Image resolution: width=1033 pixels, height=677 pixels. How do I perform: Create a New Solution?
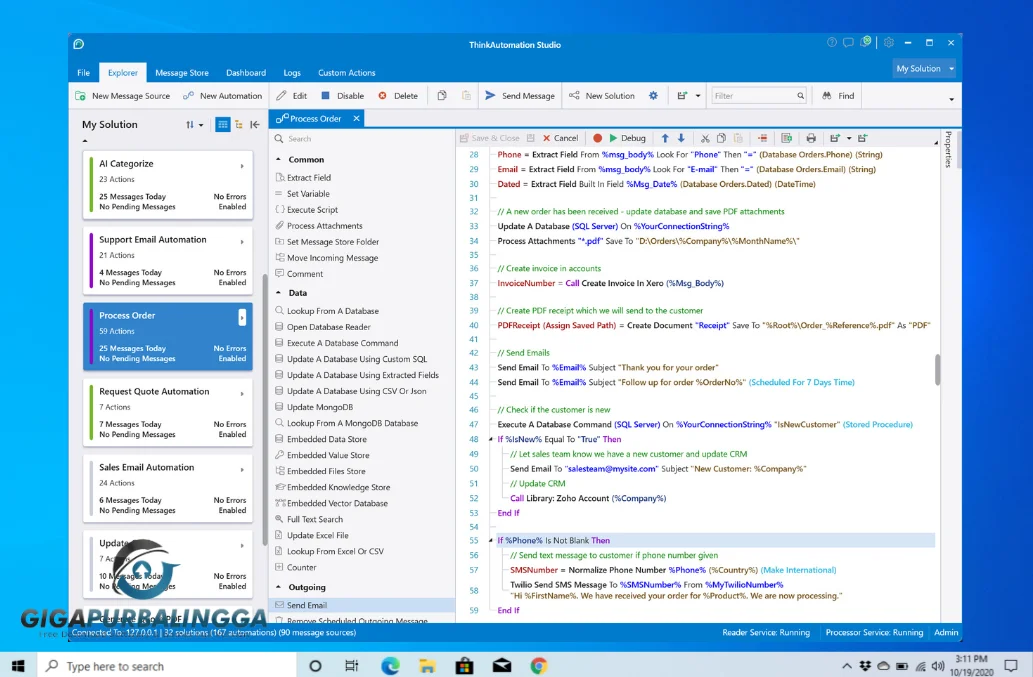(601, 95)
